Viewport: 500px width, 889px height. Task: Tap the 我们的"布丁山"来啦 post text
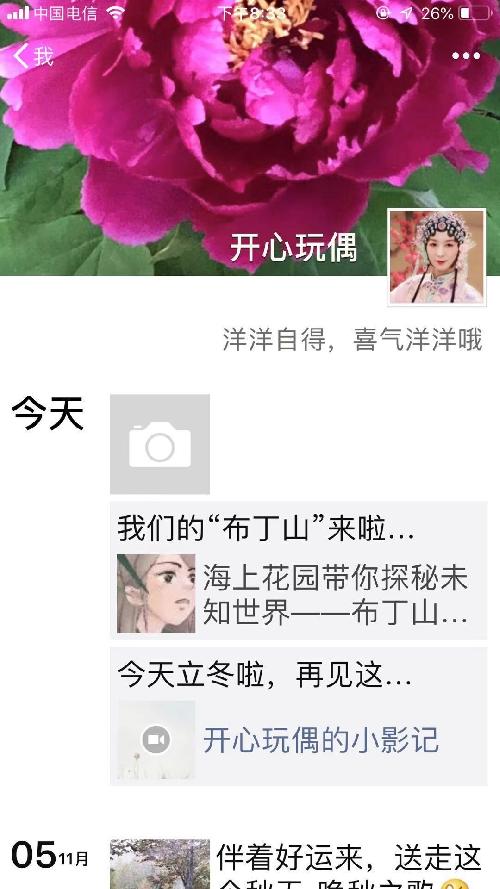click(266, 529)
